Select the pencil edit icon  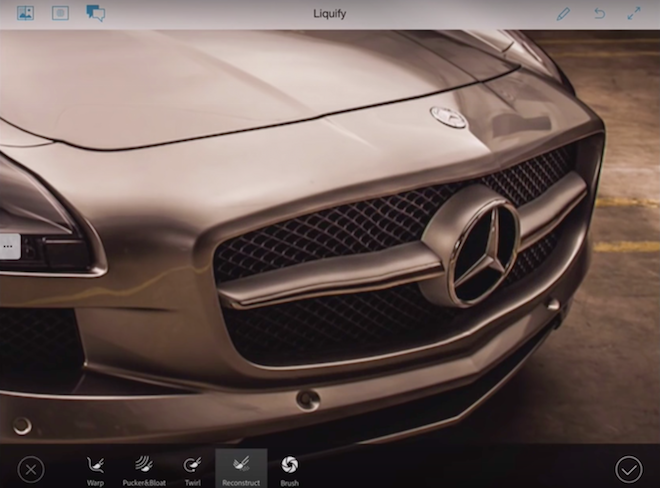[563, 13]
